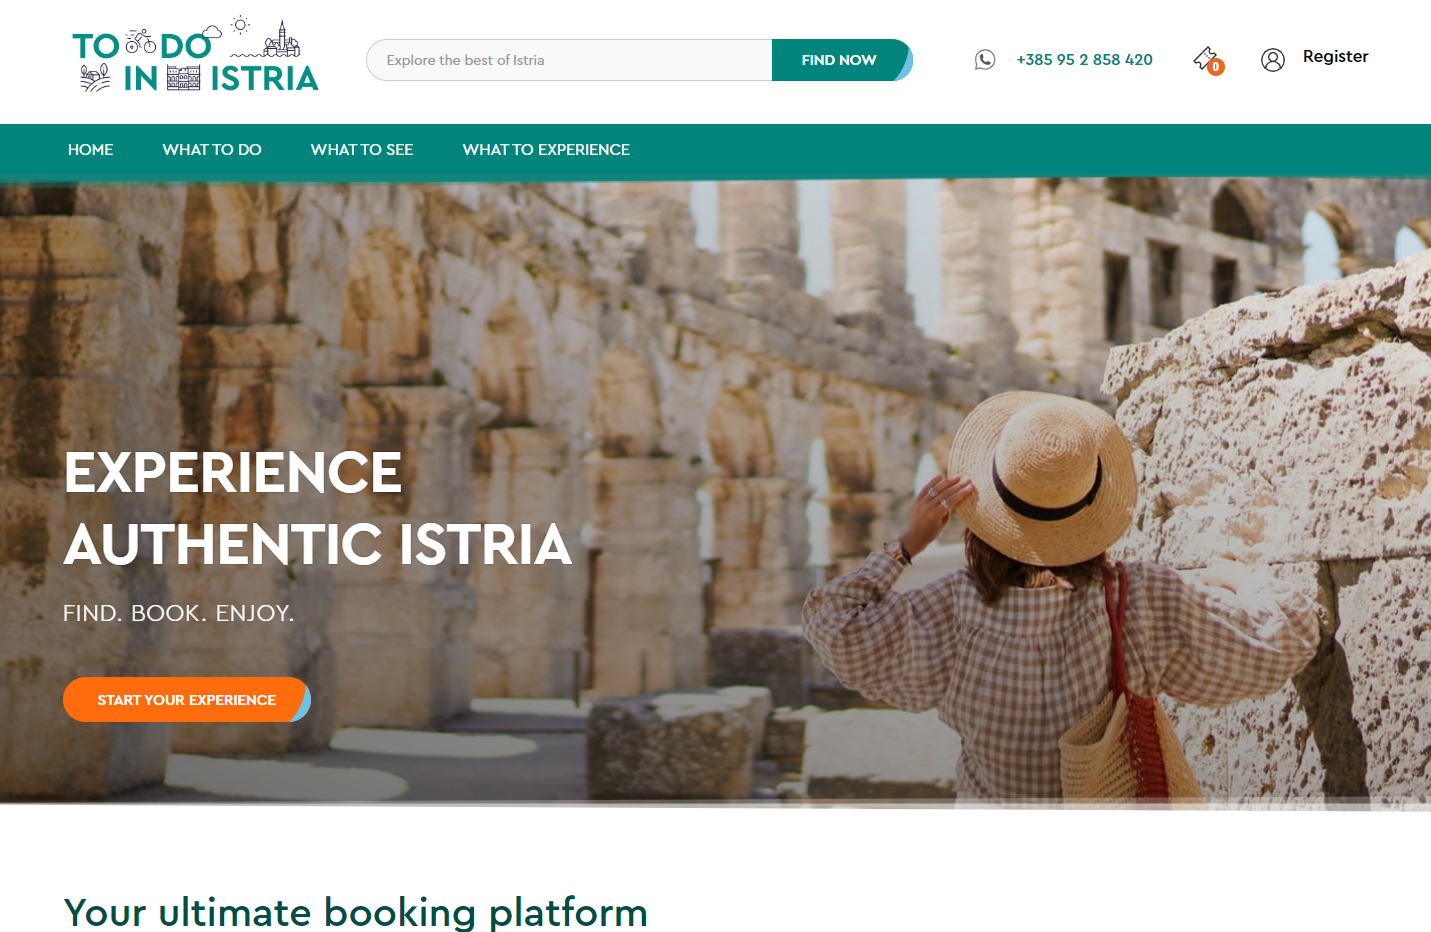This screenshot has width=1431, height=932.
Task: Click the FIND NOW button
Action: click(x=841, y=60)
